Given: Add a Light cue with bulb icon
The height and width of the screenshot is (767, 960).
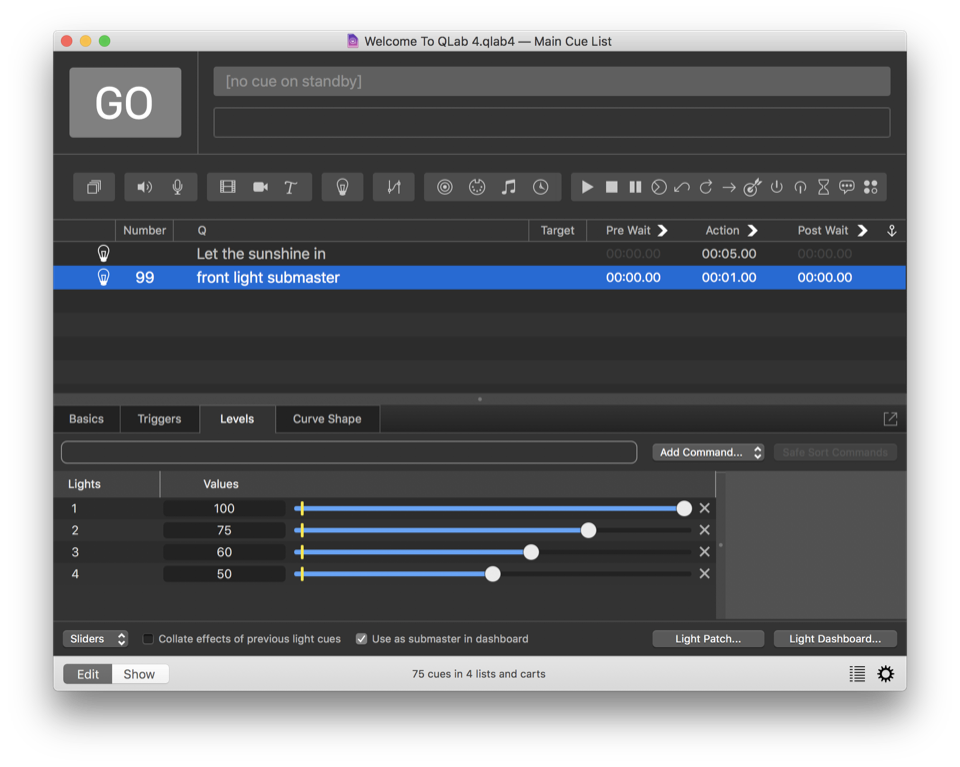Looking at the screenshot, I should (342, 187).
